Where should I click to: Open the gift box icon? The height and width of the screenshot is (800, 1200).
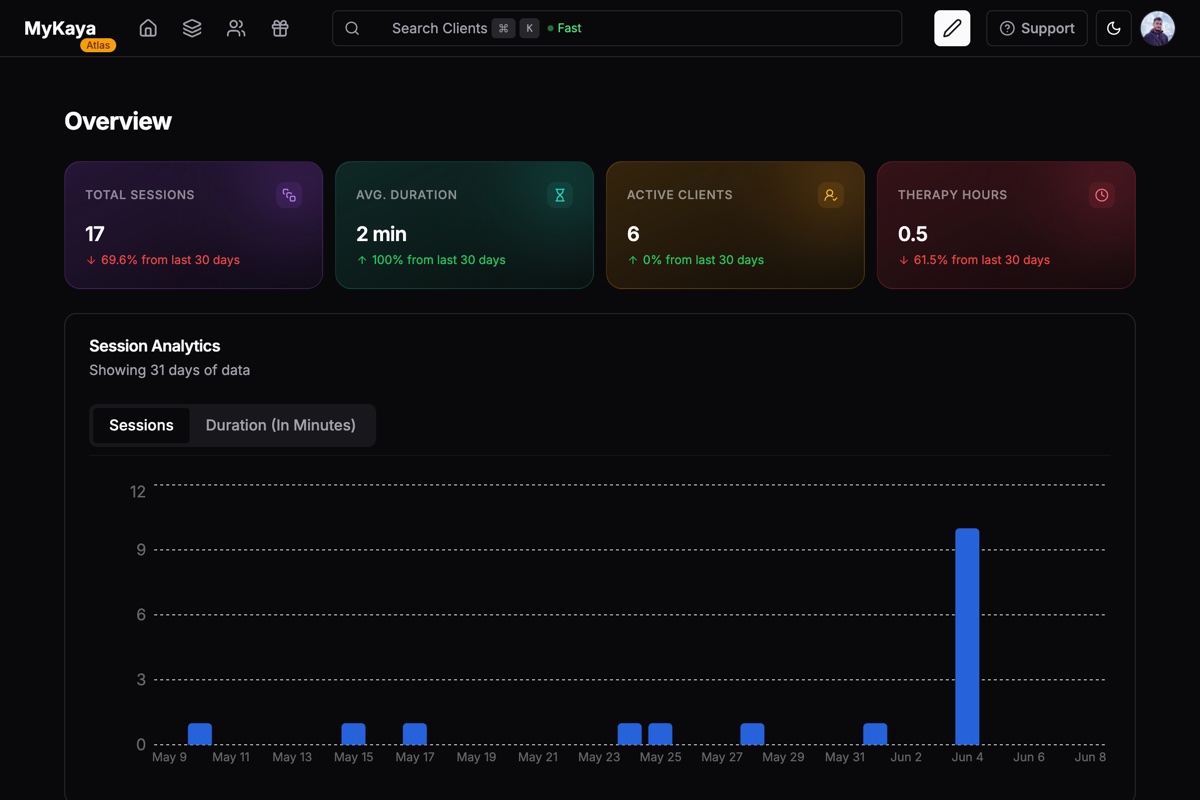click(x=280, y=28)
